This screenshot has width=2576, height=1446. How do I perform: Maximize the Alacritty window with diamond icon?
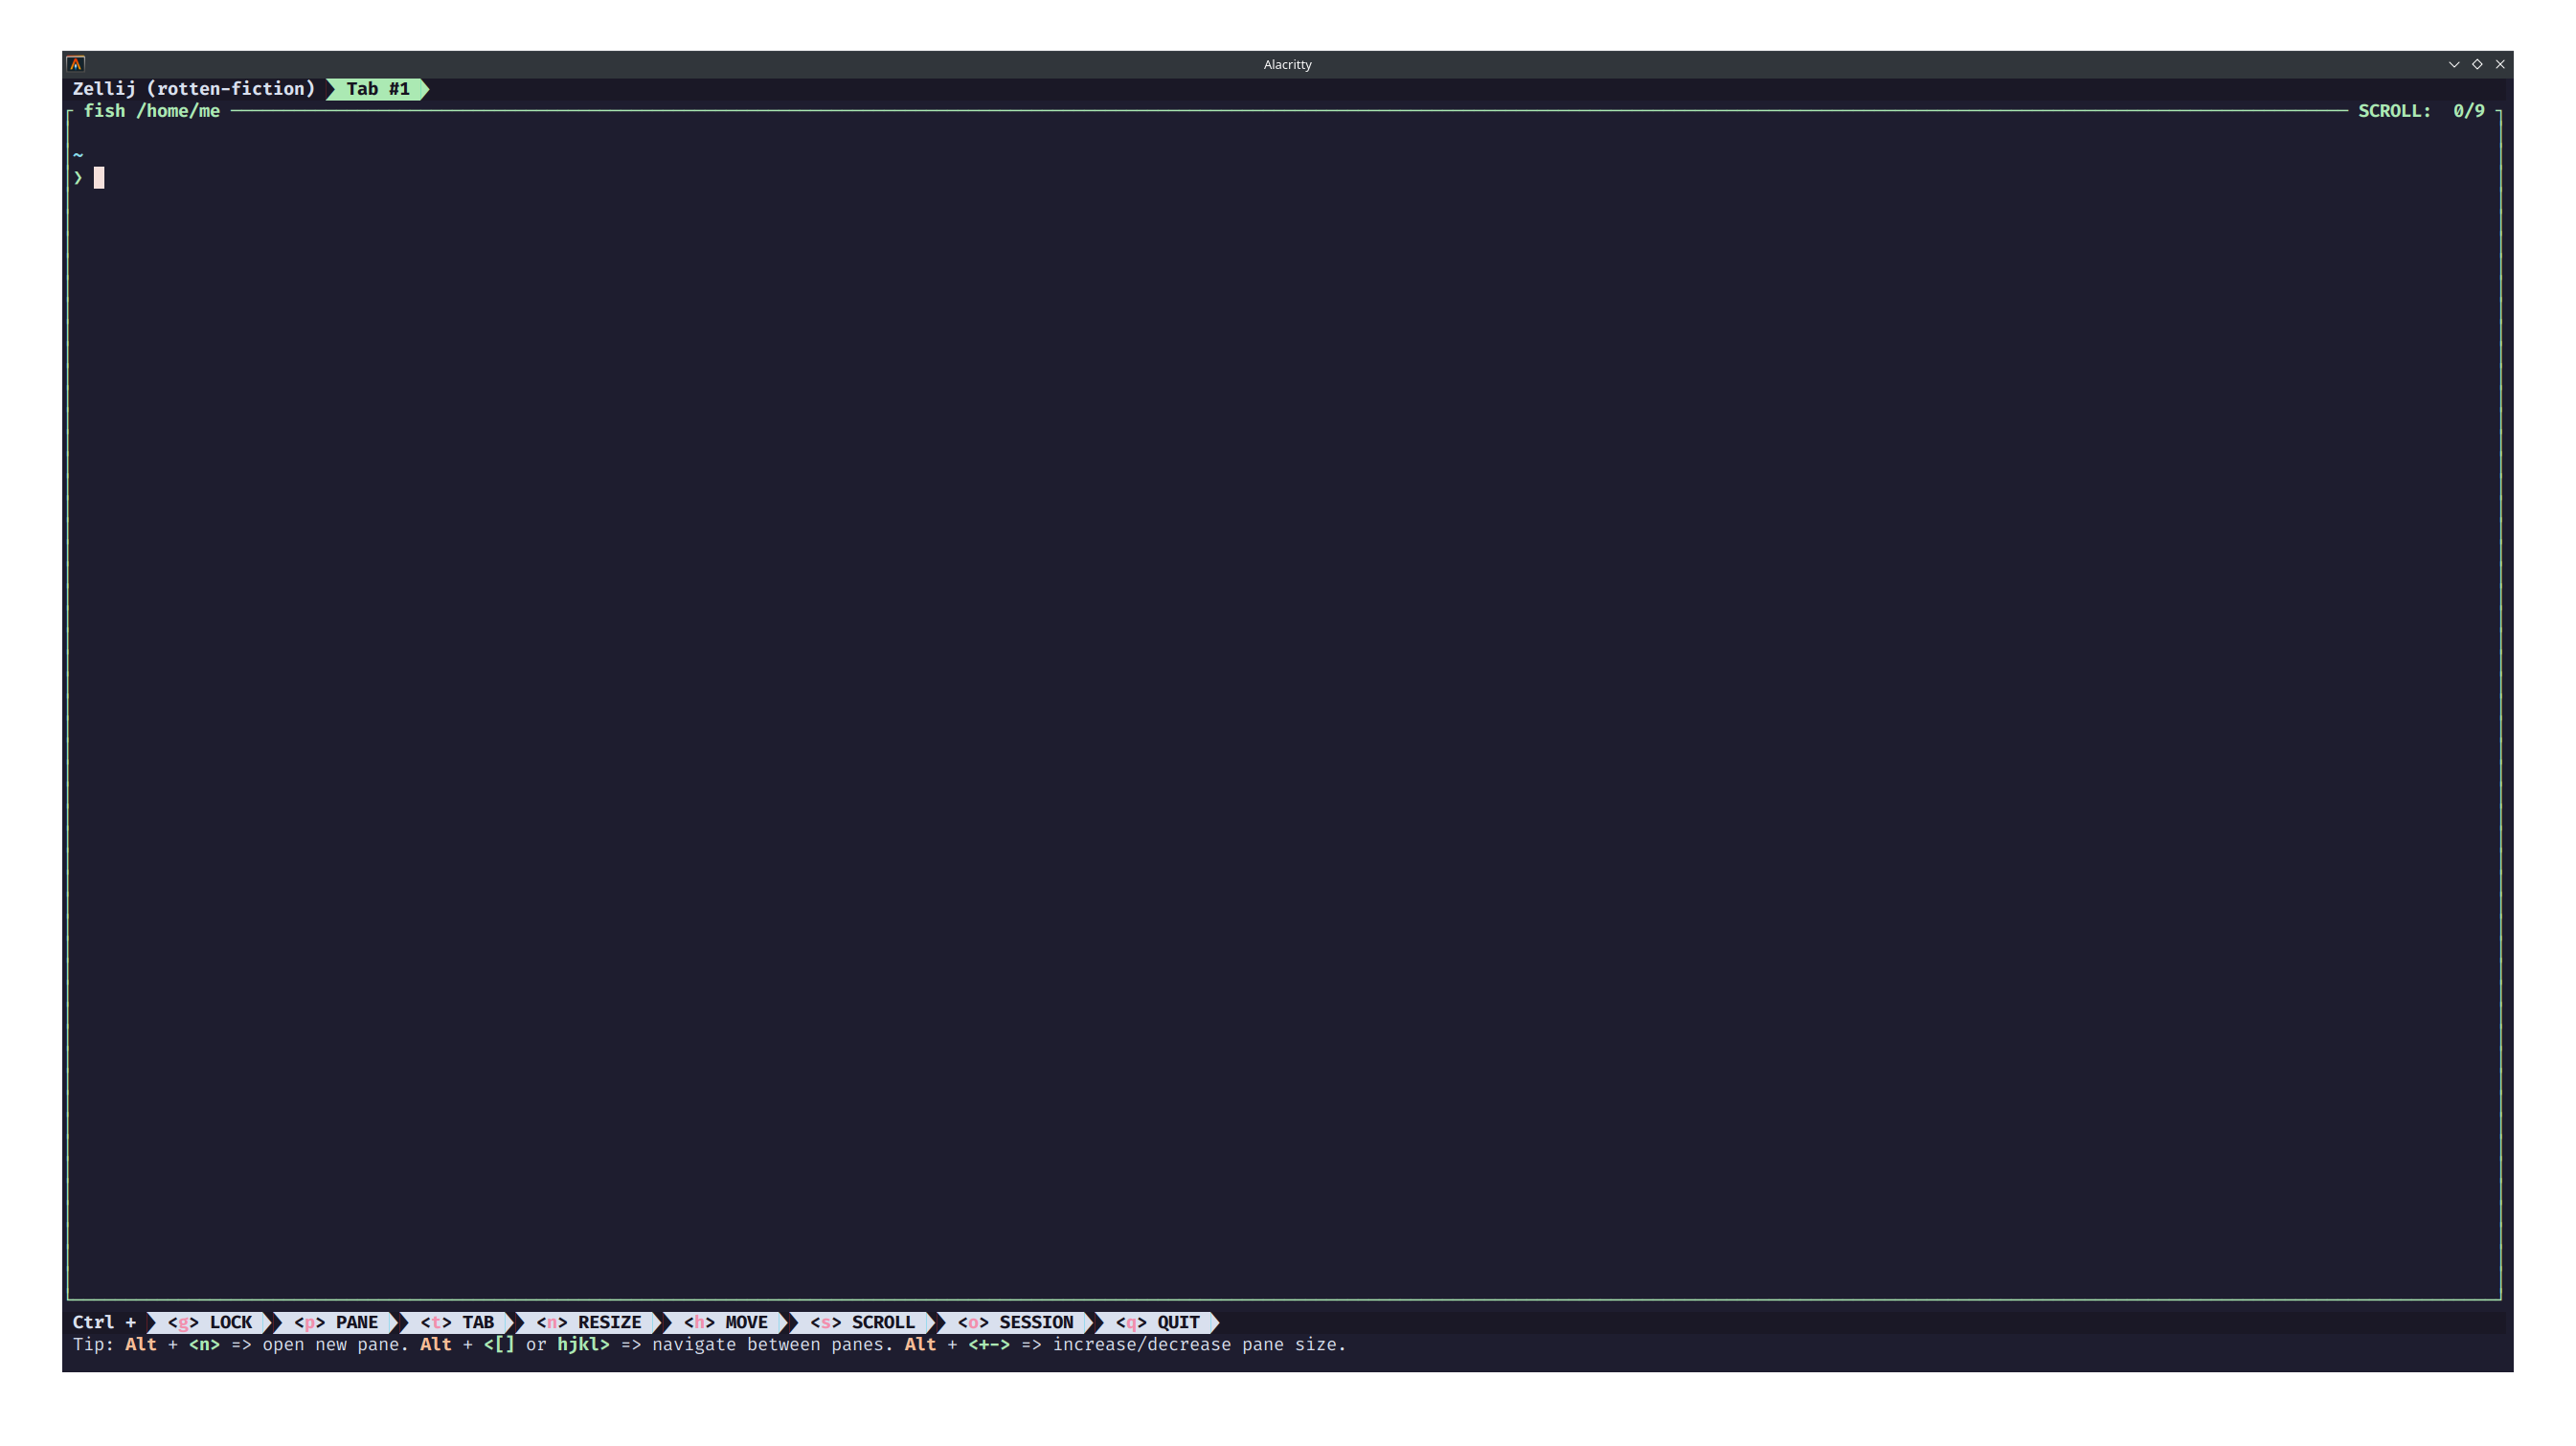[x=2477, y=64]
